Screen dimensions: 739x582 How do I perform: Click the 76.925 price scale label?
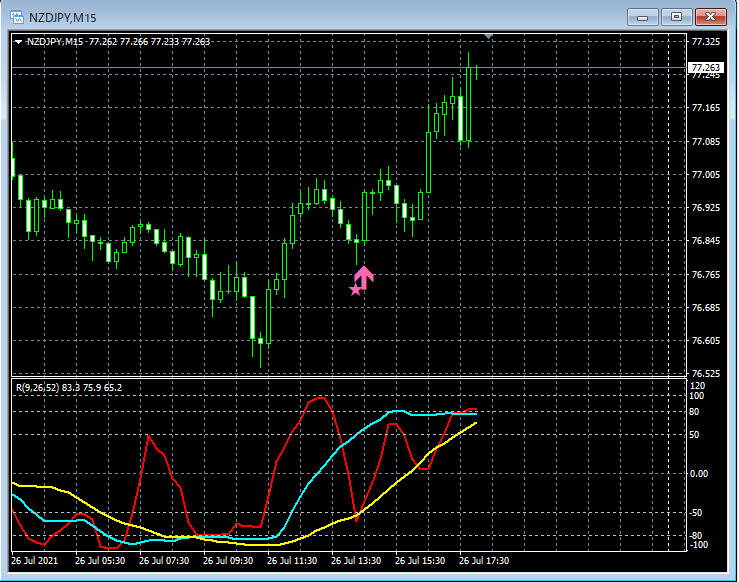click(x=706, y=208)
